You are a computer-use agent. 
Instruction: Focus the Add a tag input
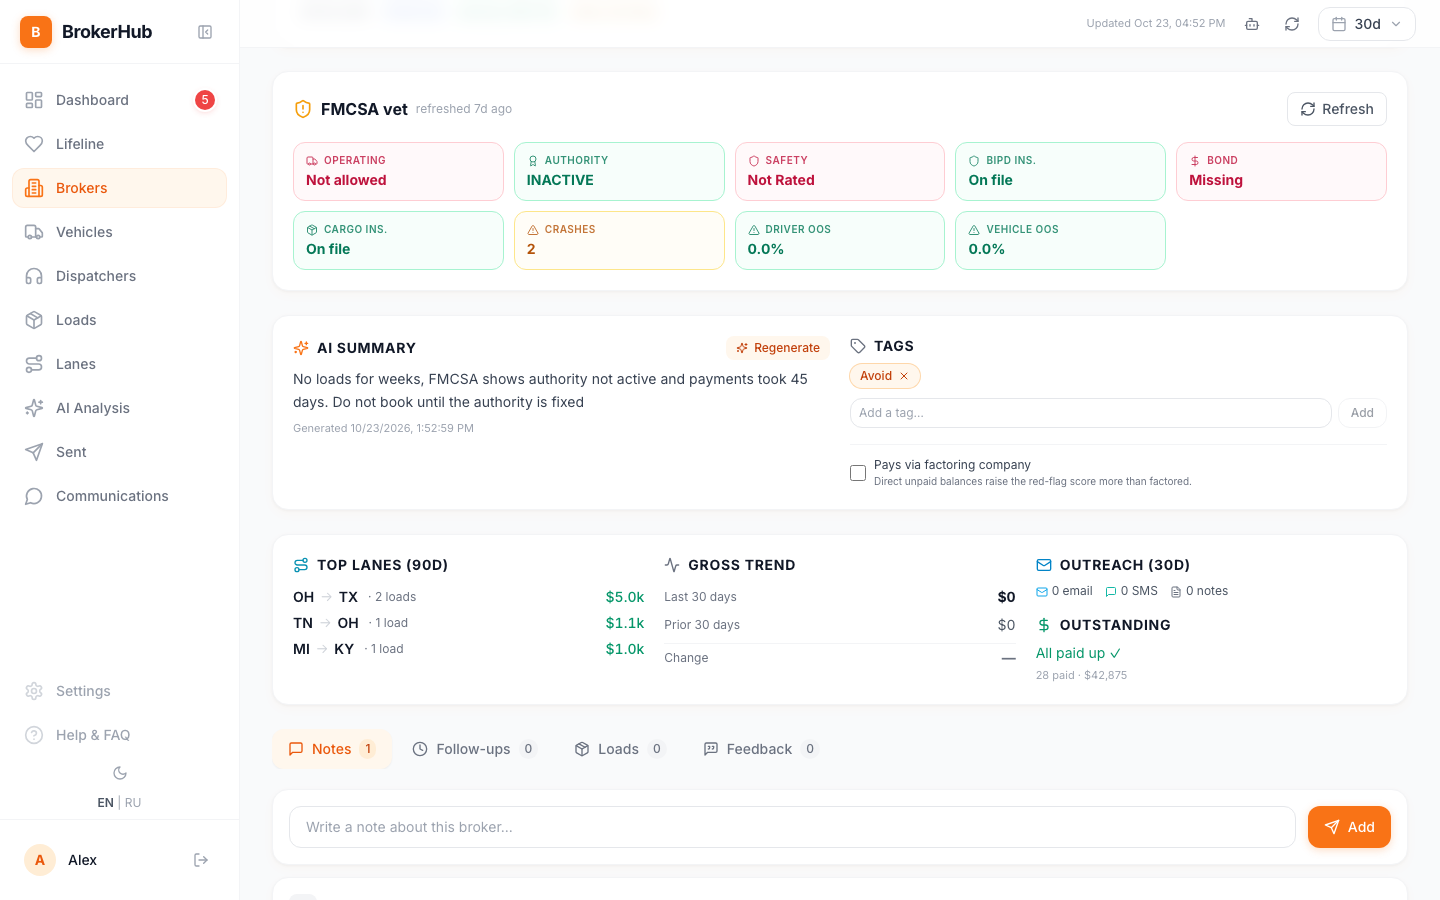(x=1090, y=413)
